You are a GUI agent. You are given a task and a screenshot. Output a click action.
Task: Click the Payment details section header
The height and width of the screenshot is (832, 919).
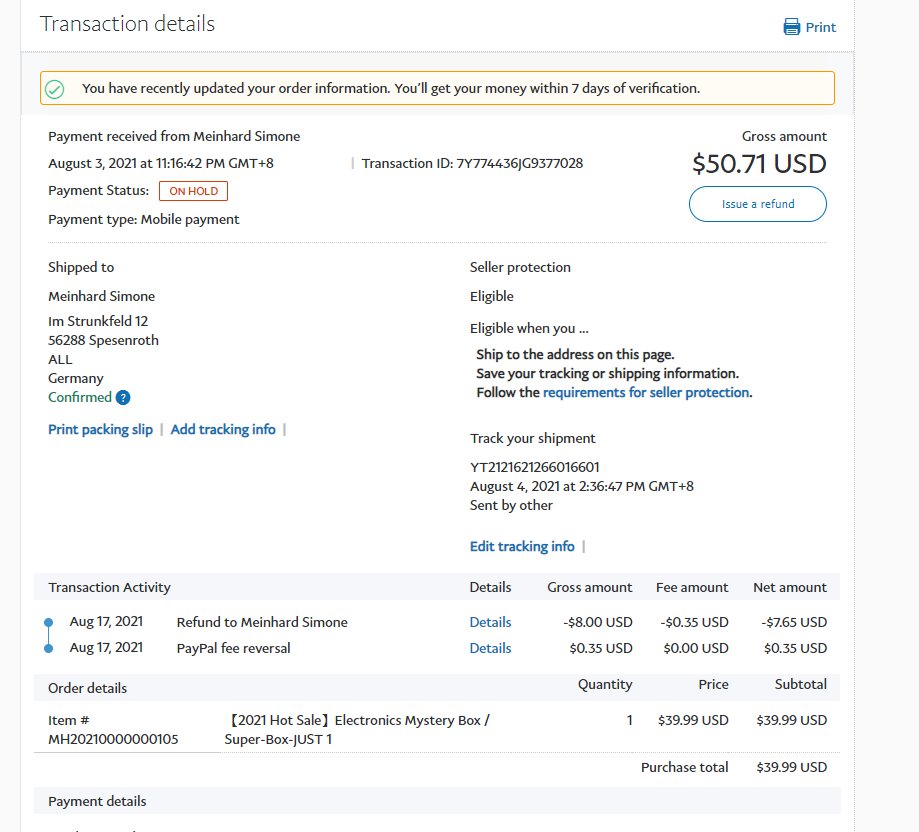click(97, 801)
